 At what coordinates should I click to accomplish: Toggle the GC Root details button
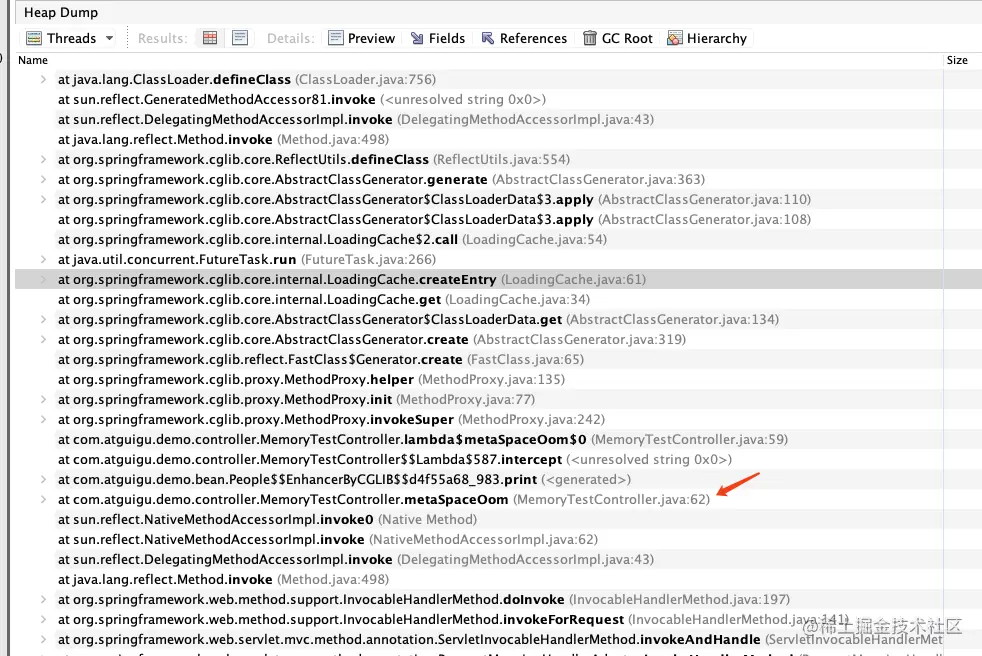[x=618, y=38]
